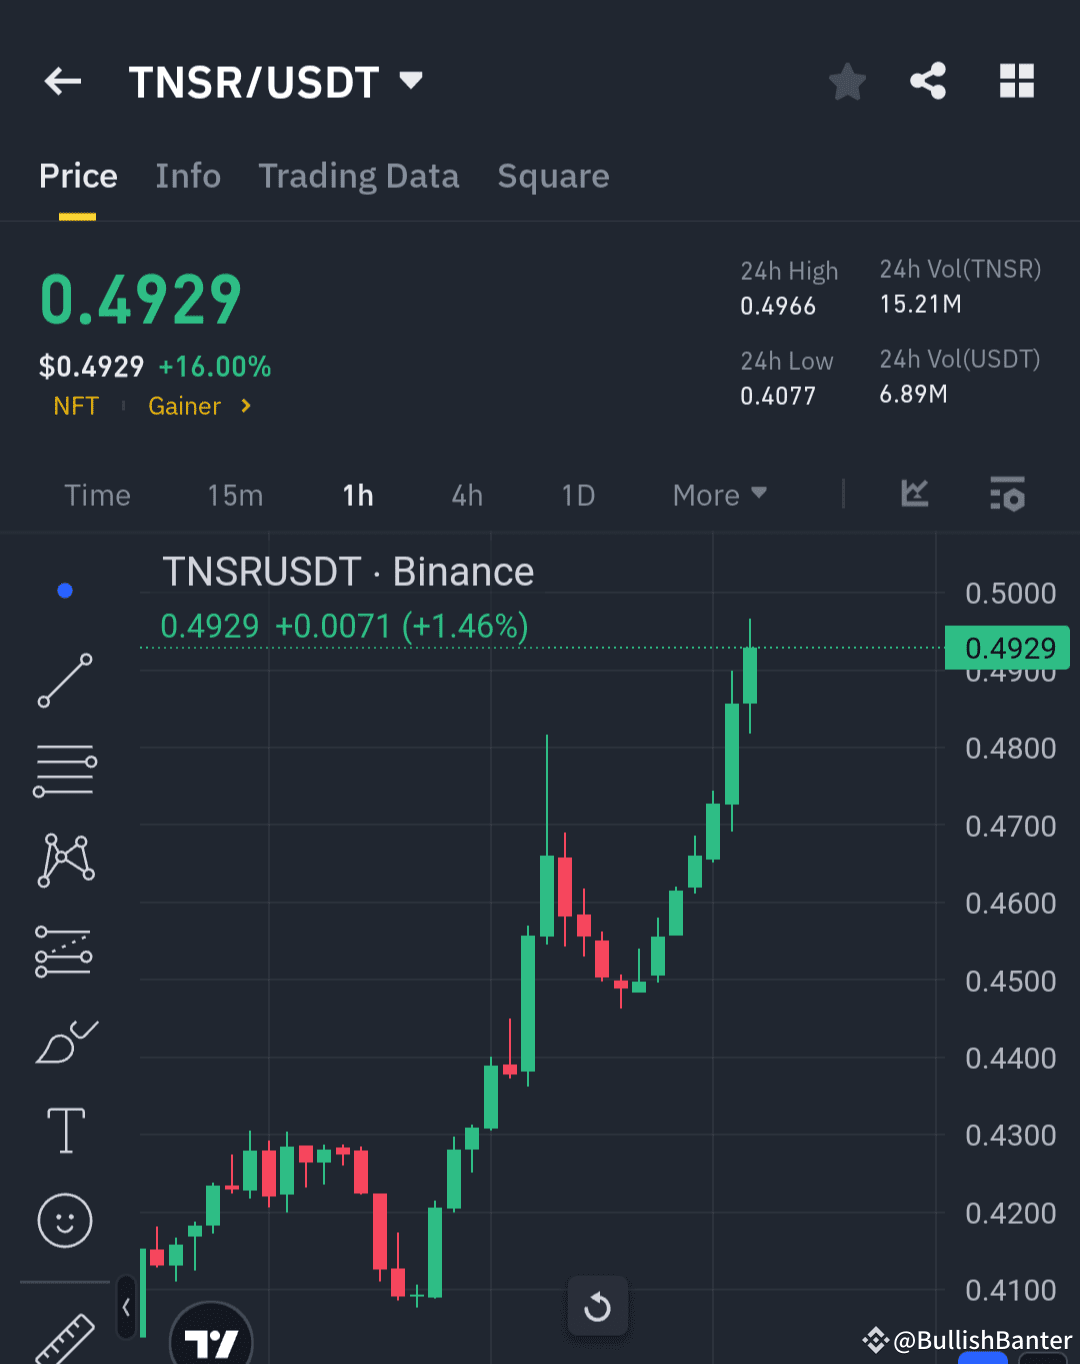
Task: Open the Gainer link
Action: click(184, 406)
